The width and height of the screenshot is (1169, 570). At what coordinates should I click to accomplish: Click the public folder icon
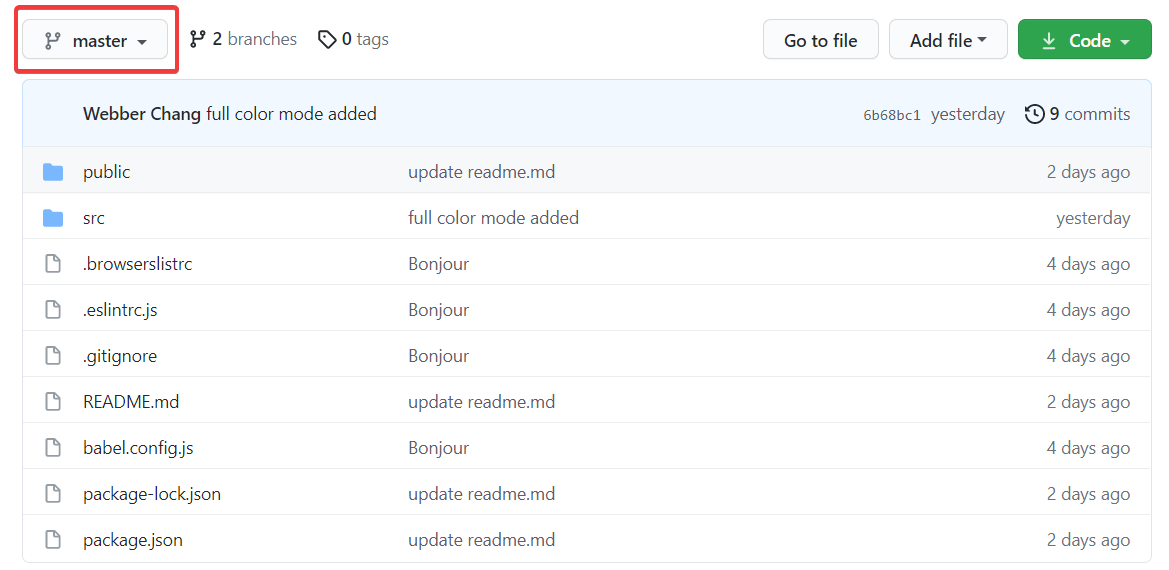[53, 172]
